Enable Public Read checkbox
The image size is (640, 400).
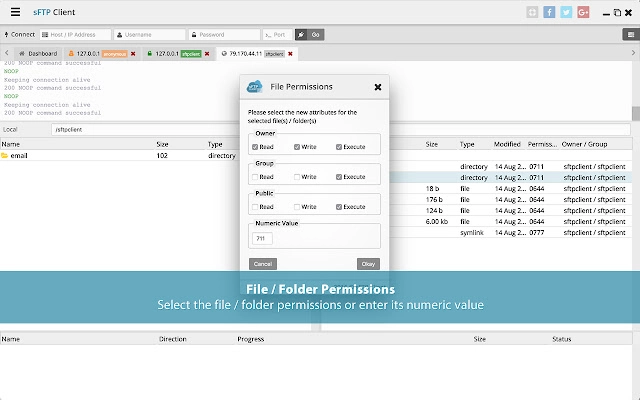255,207
